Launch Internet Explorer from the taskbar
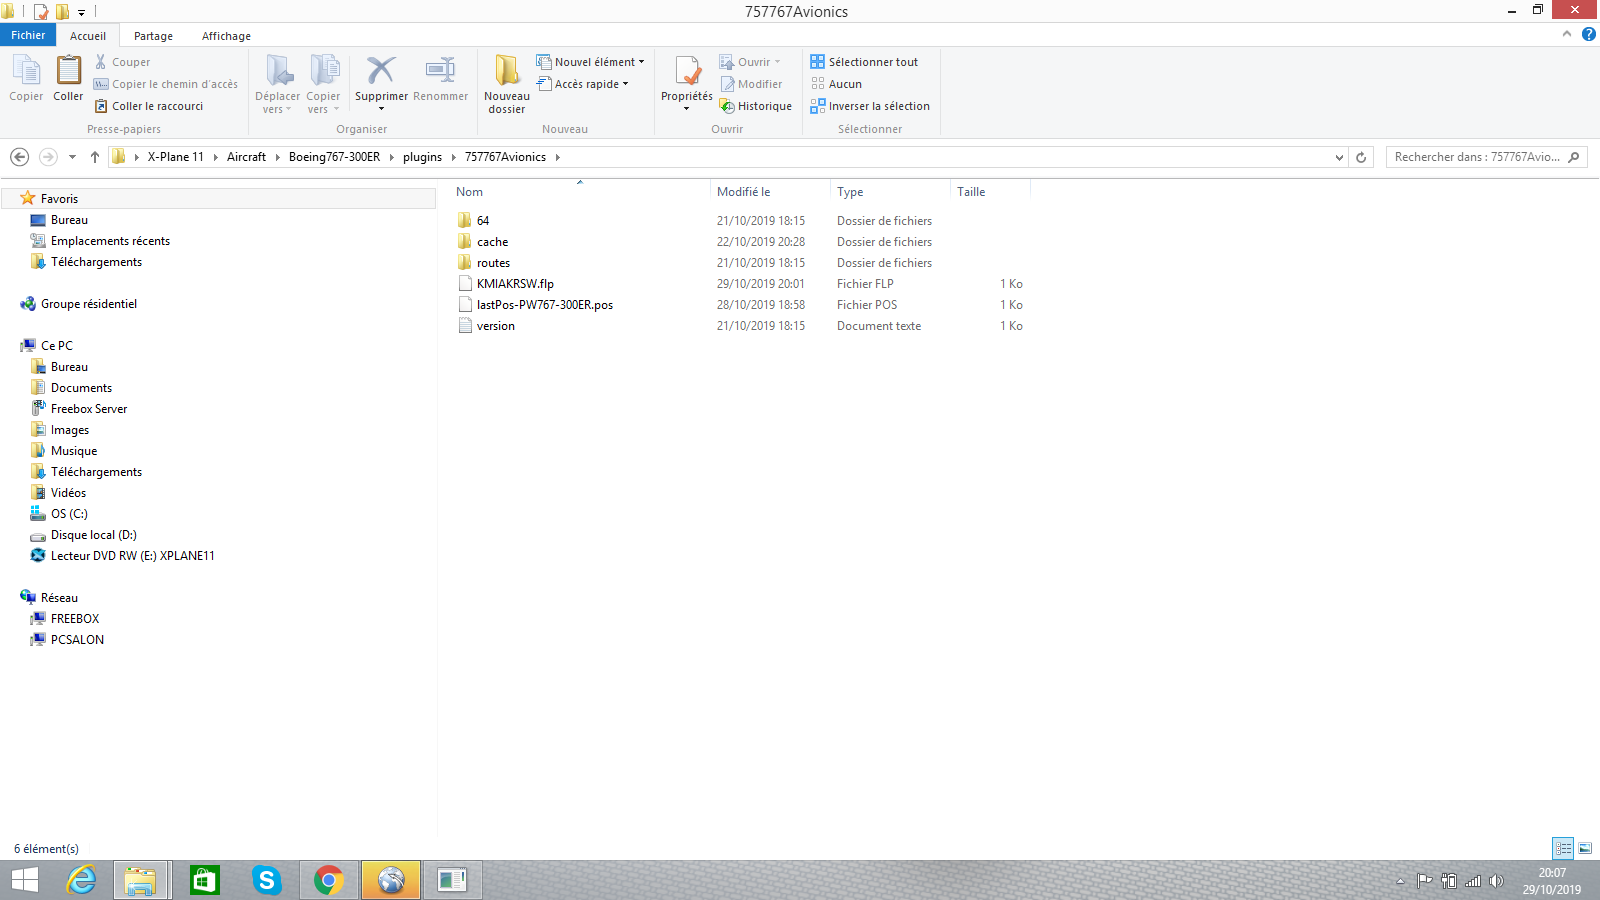 click(82, 880)
